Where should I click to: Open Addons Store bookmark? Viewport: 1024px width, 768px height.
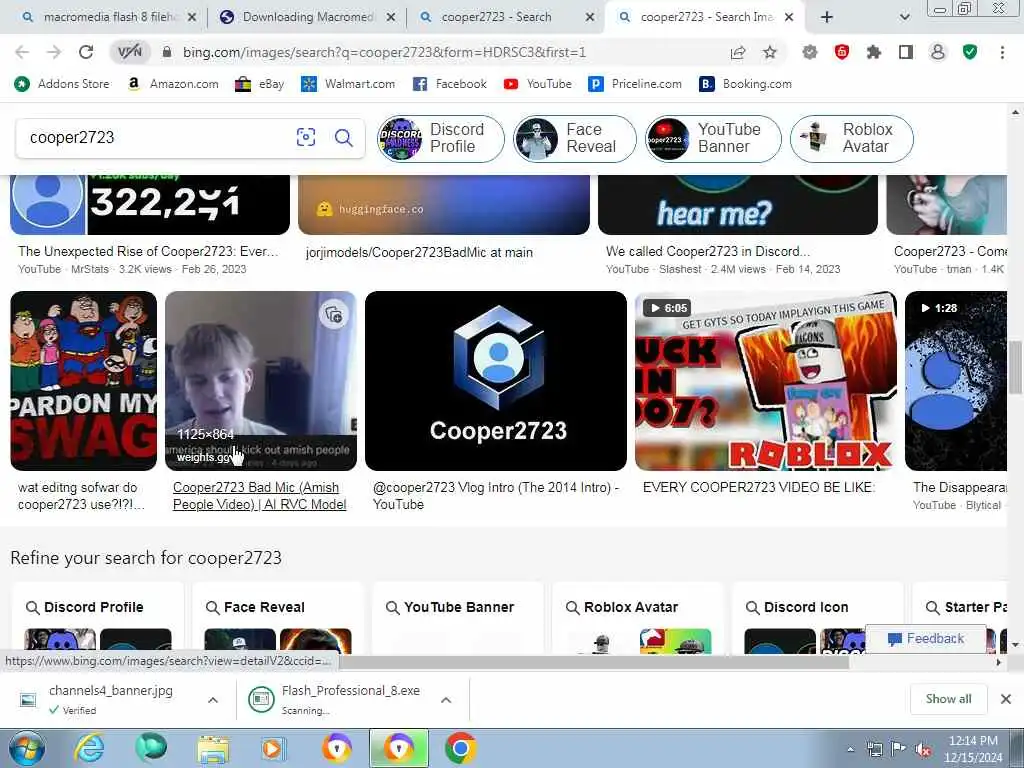coord(62,84)
